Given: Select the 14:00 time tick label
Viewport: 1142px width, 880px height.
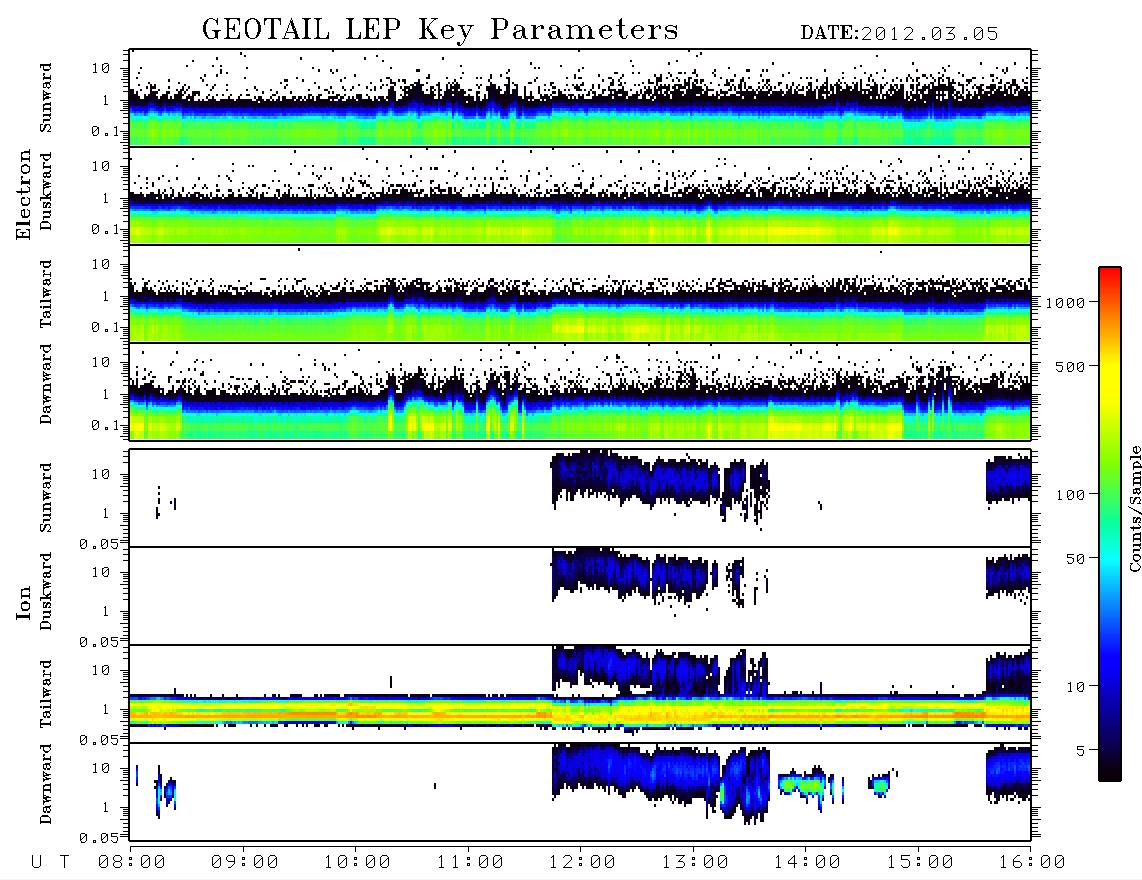Looking at the screenshot, I should pyautogui.click(x=807, y=862).
